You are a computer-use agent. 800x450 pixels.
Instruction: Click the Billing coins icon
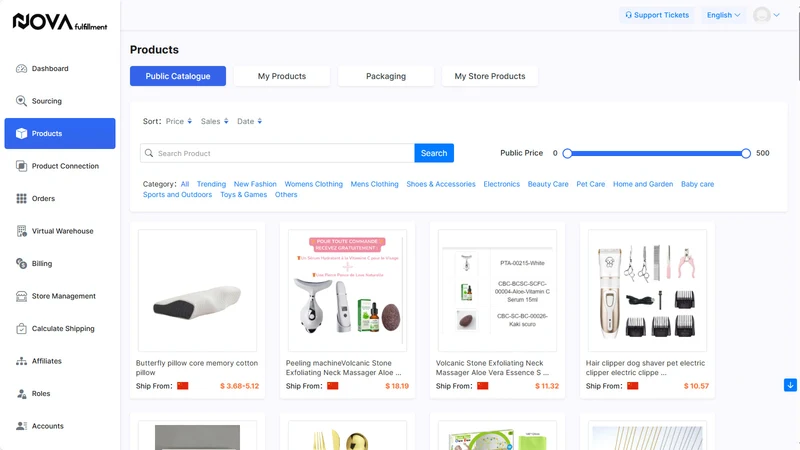(21, 263)
